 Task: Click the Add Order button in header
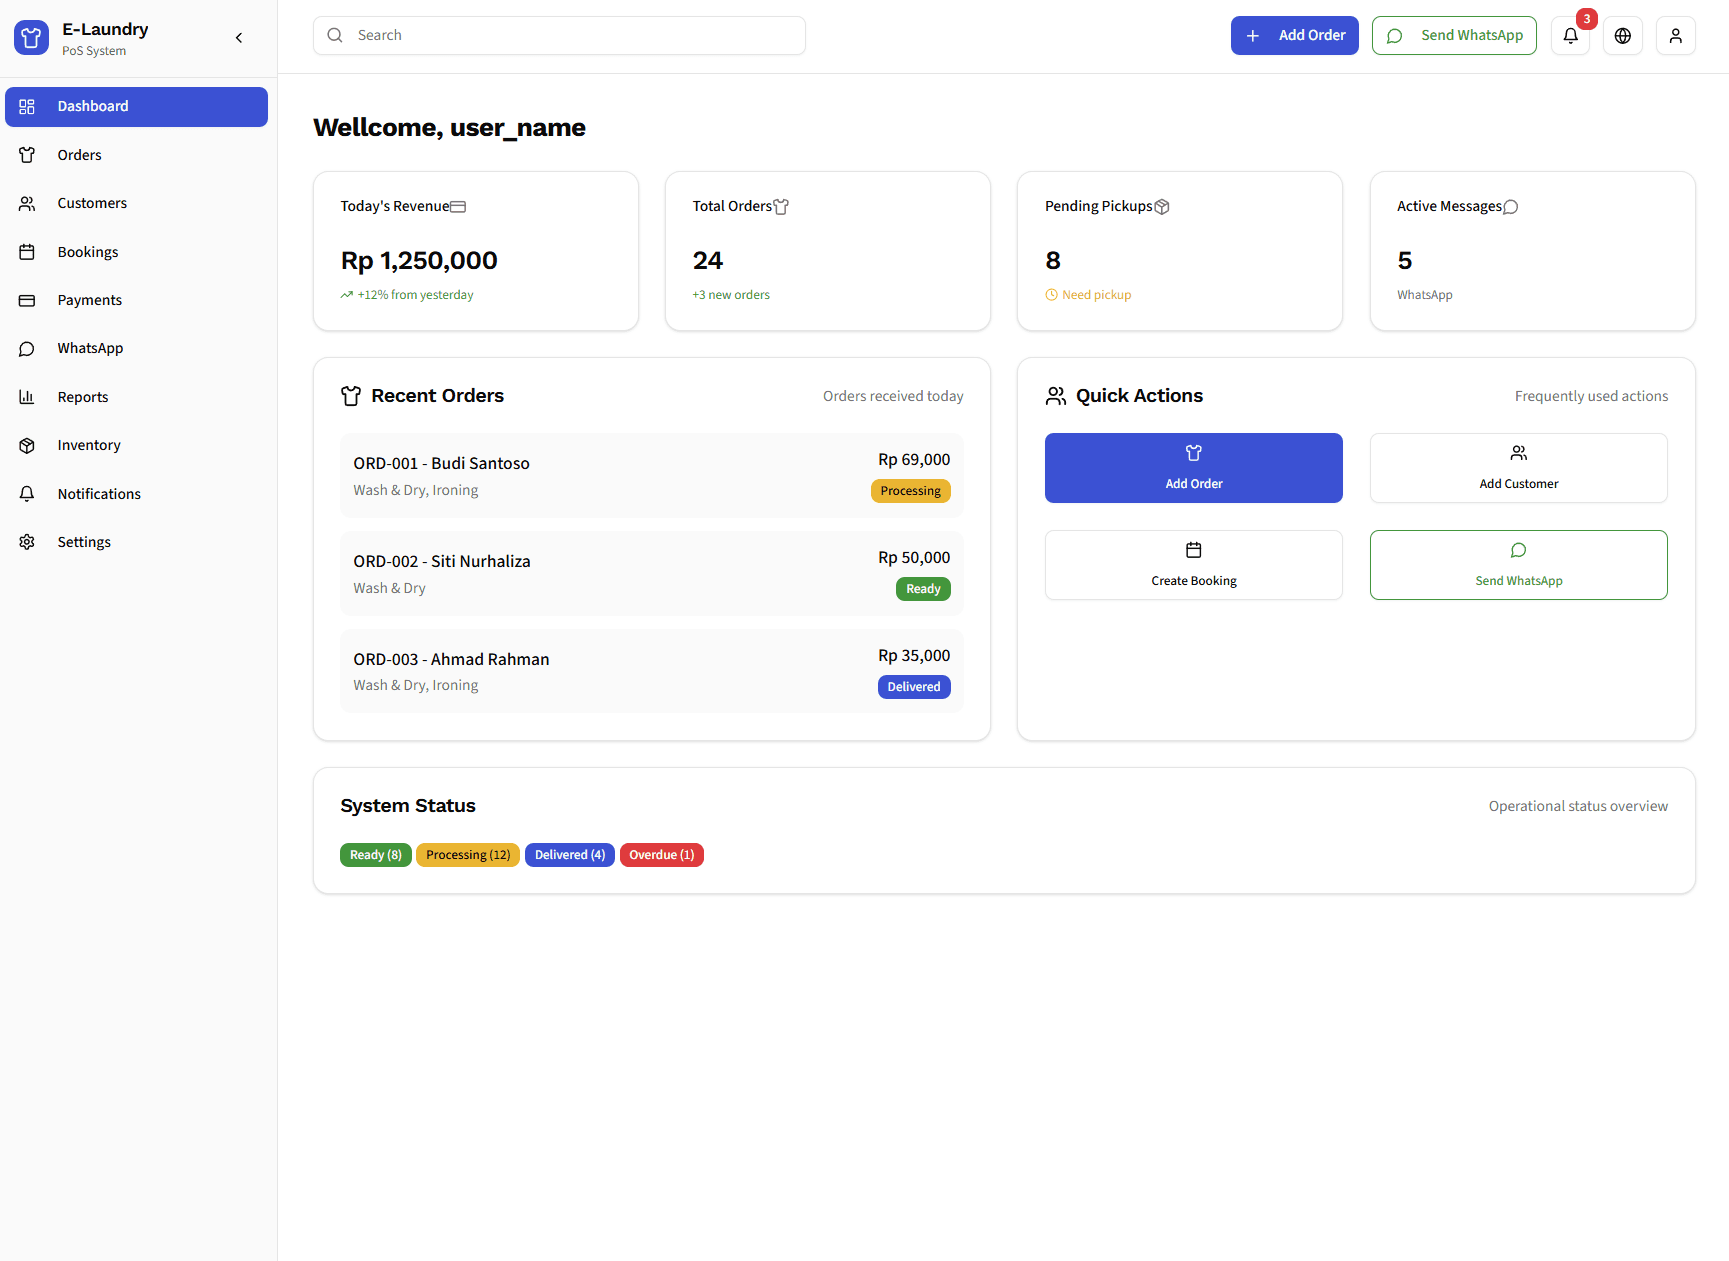pos(1294,35)
